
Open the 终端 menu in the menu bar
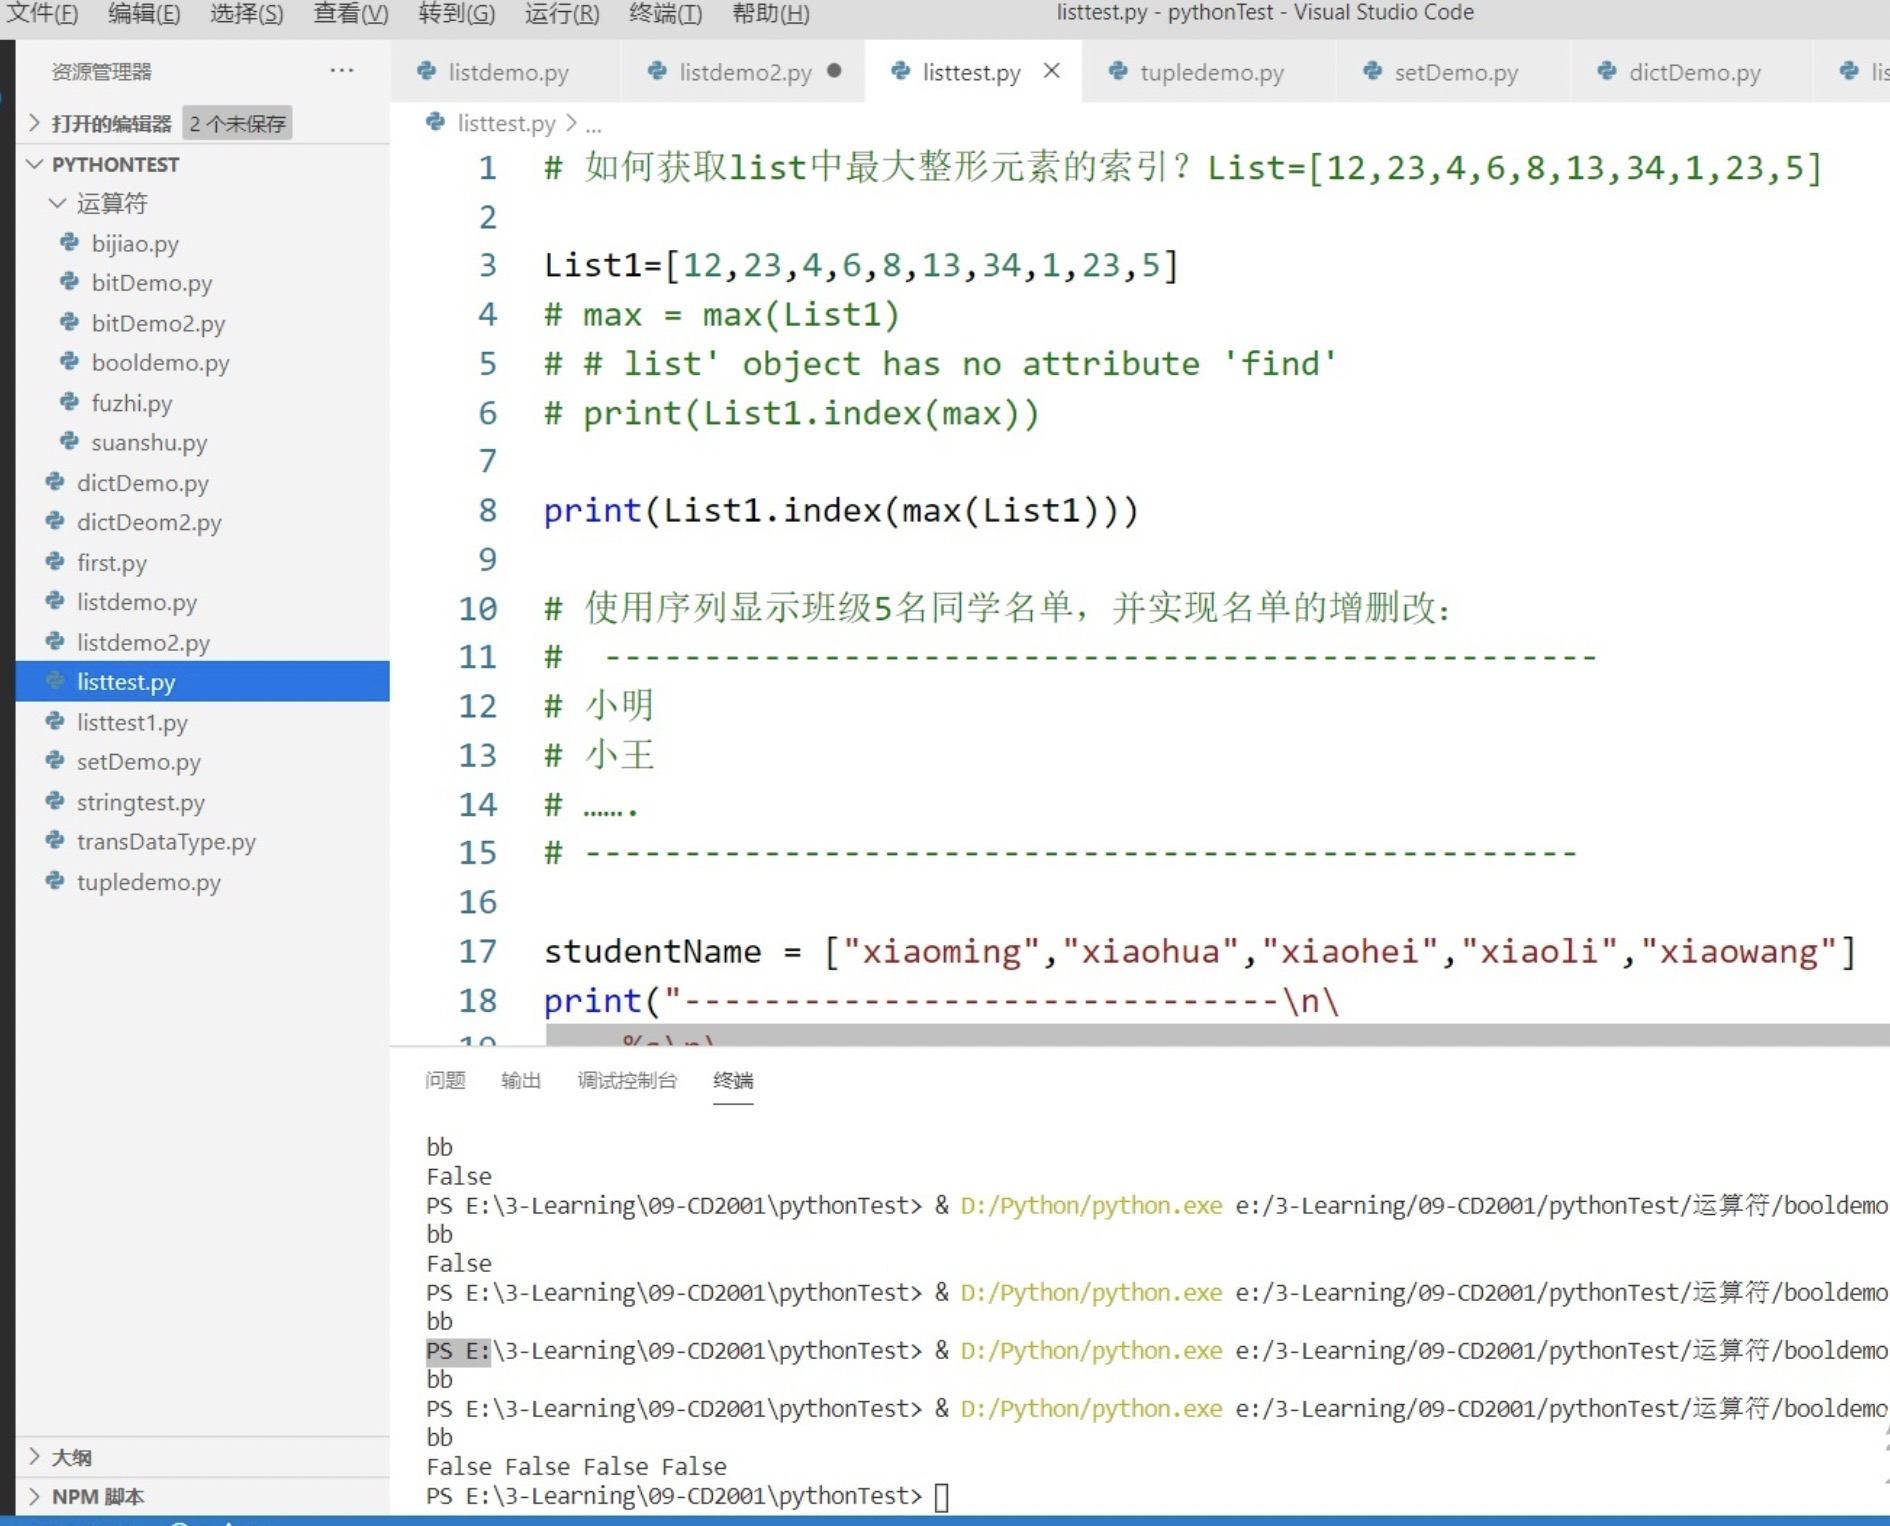pyautogui.click(x=665, y=13)
